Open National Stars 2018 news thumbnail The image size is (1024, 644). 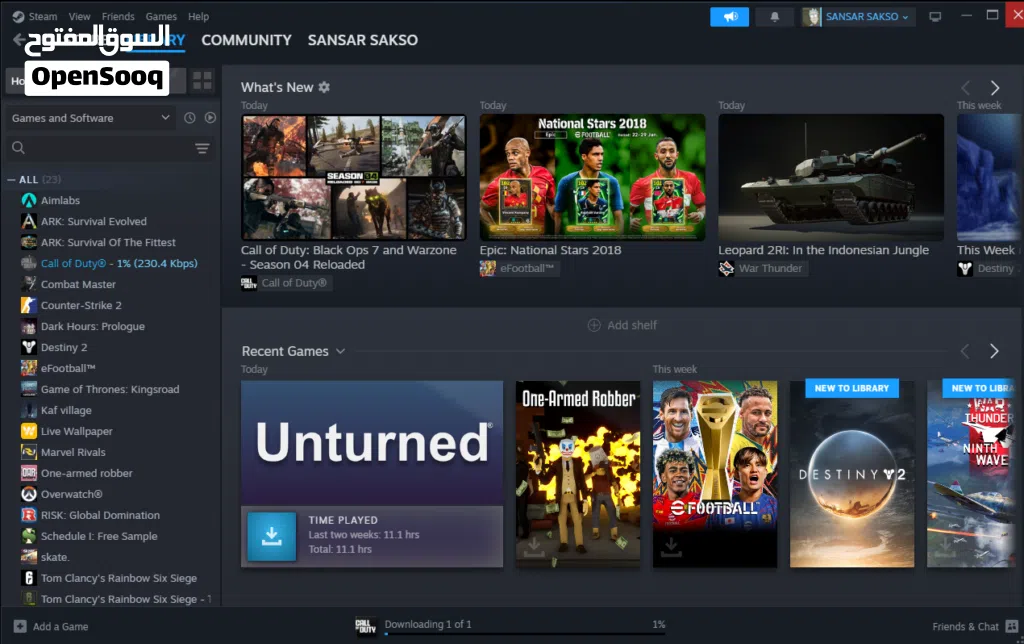pos(592,178)
